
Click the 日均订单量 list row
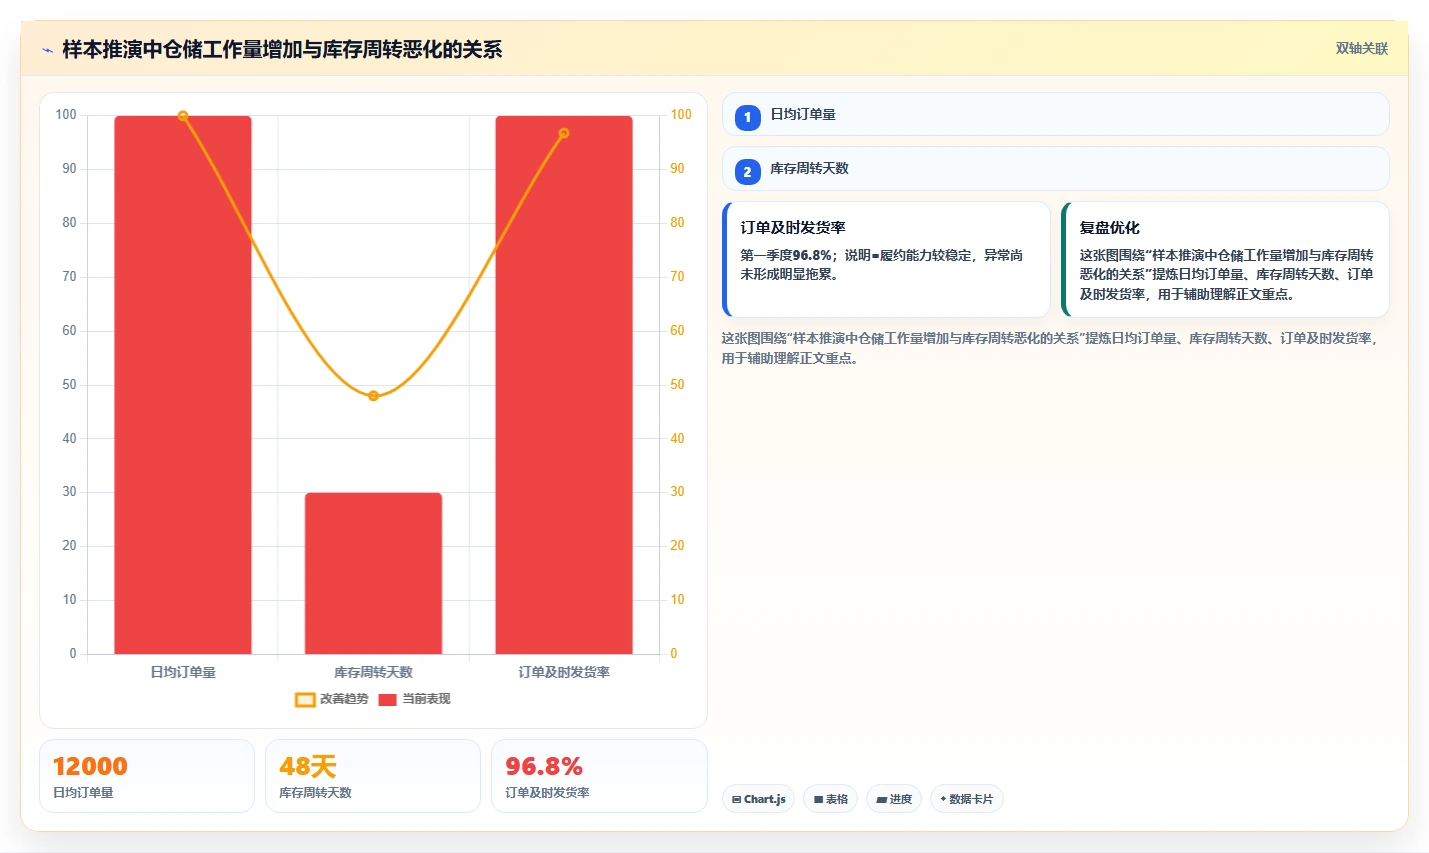coord(1055,114)
